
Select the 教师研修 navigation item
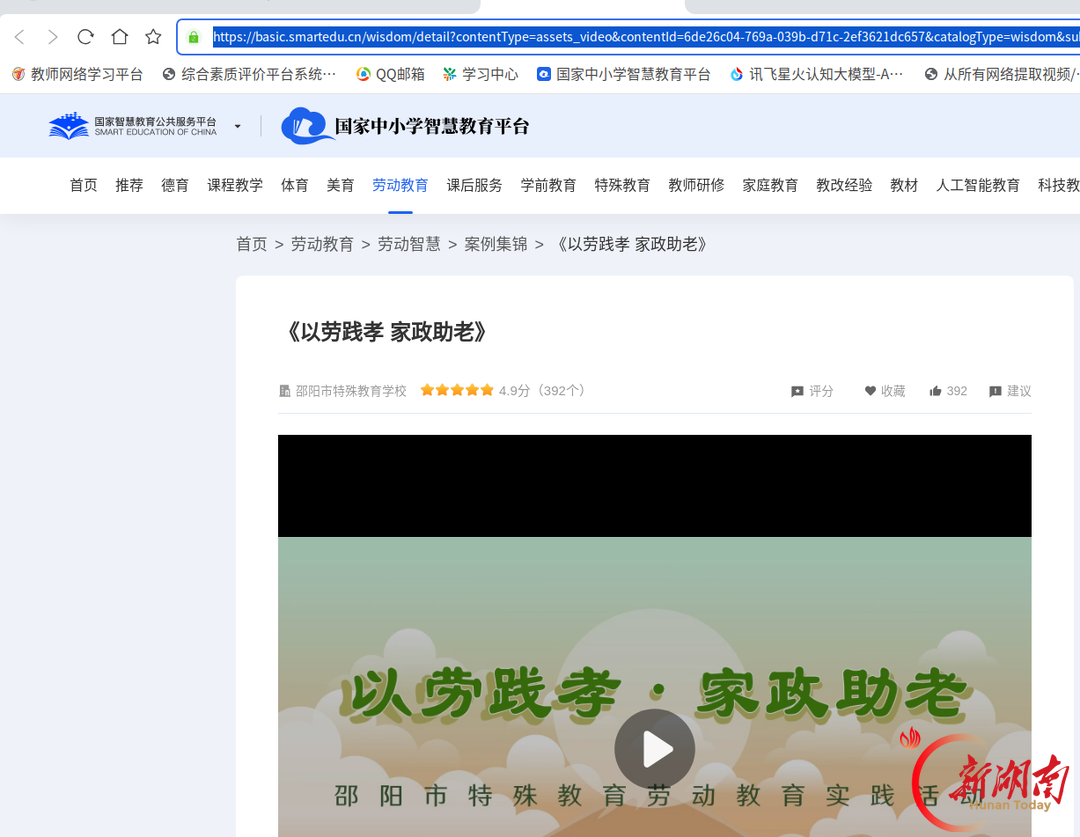pyautogui.click(x=696, y=185)
